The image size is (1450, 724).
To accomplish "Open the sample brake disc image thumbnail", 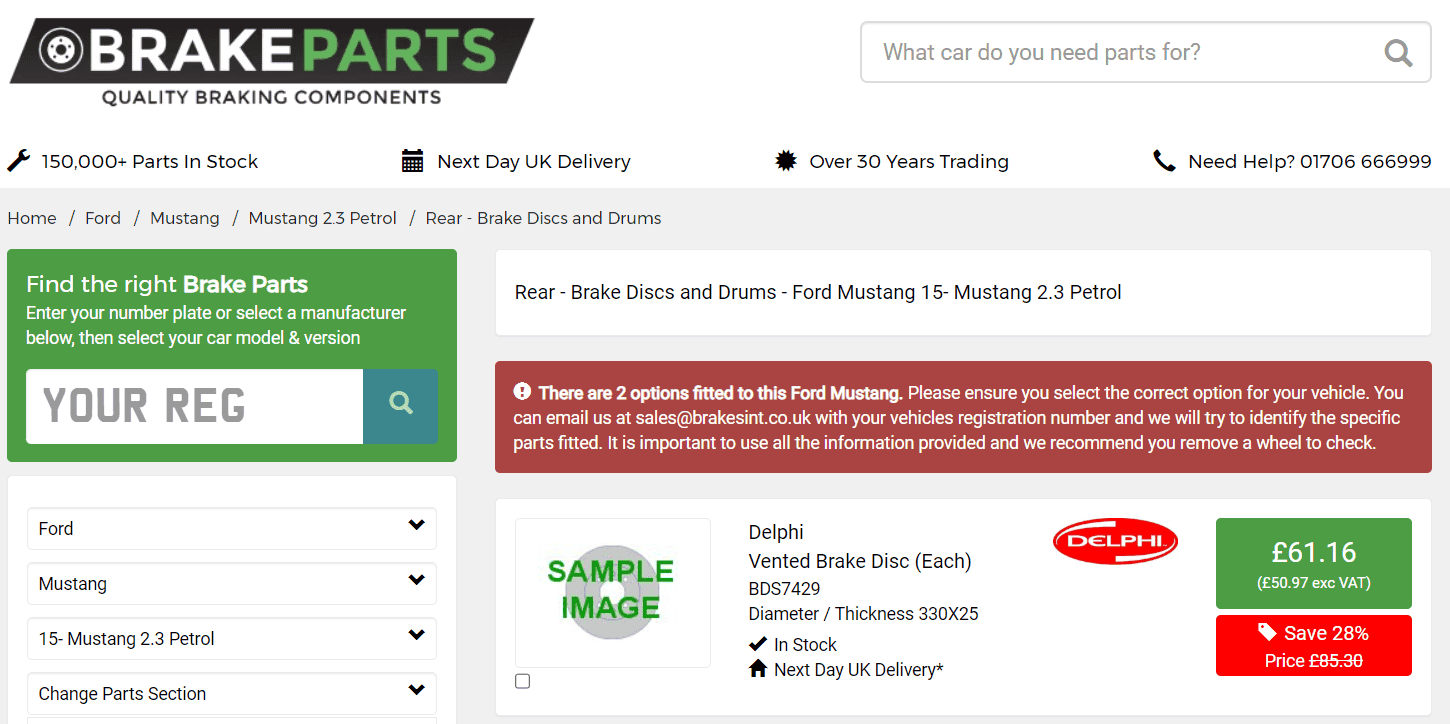I will [612, 592].
